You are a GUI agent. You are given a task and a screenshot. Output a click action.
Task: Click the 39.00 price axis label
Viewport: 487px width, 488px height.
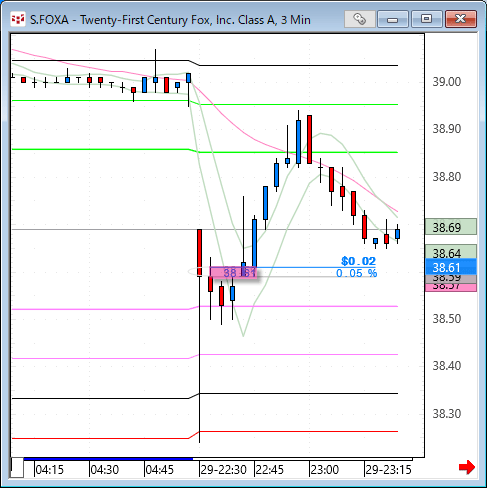tap(447, 82)
